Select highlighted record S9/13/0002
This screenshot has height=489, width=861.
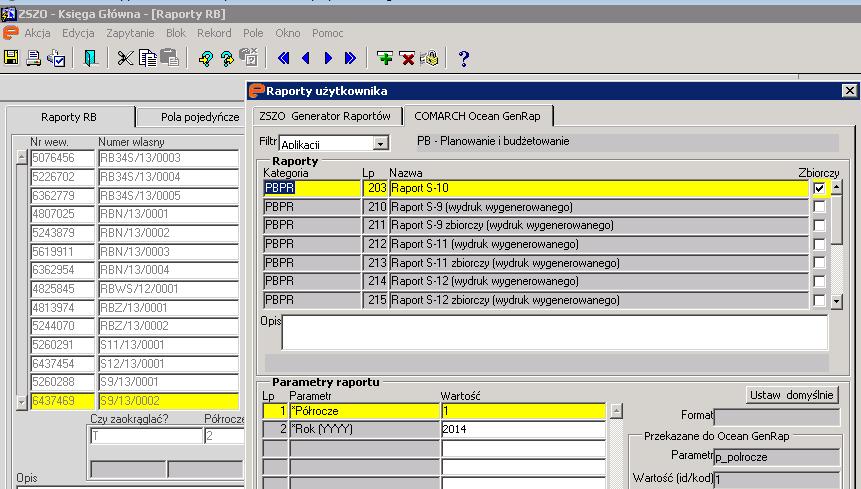click(x=168, y=401)
